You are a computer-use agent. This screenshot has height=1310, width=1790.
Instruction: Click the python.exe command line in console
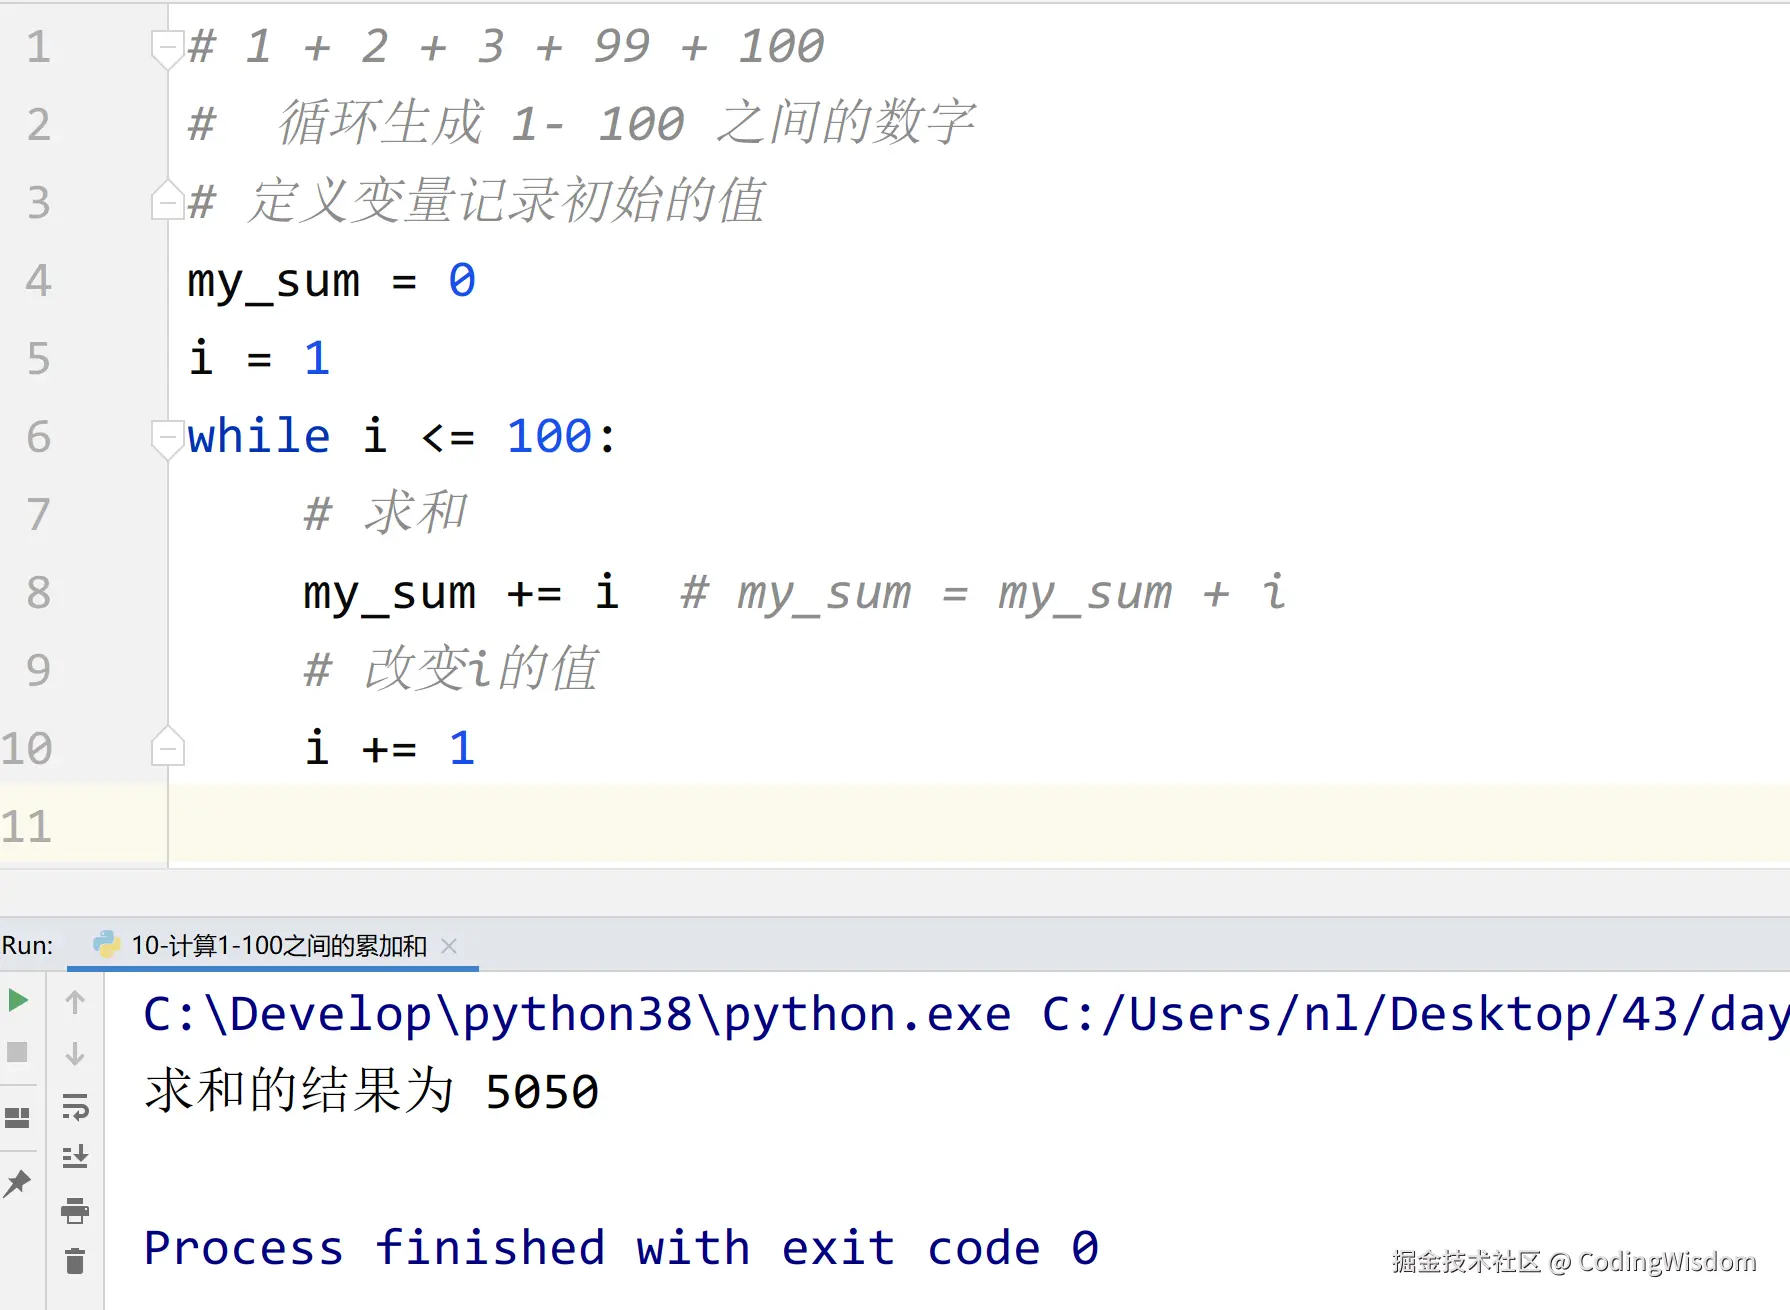point(966,1015)
